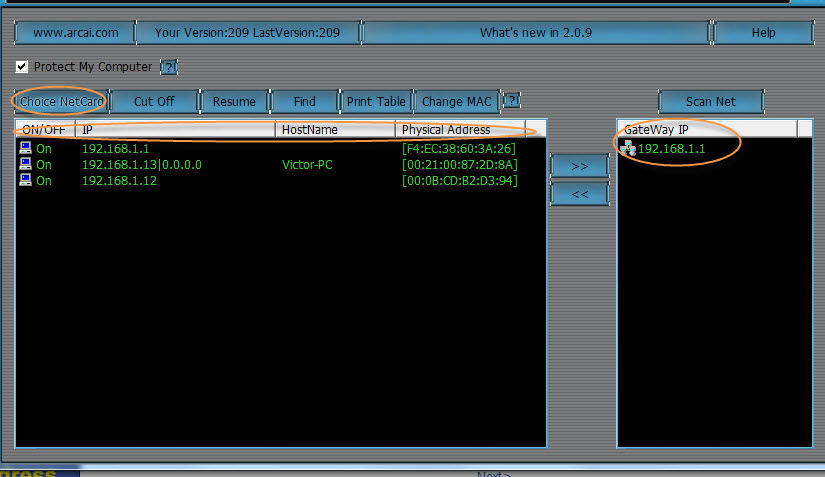825x477 pixels.
Task: Start a scan with Scan Net
Action: point(711,102)
